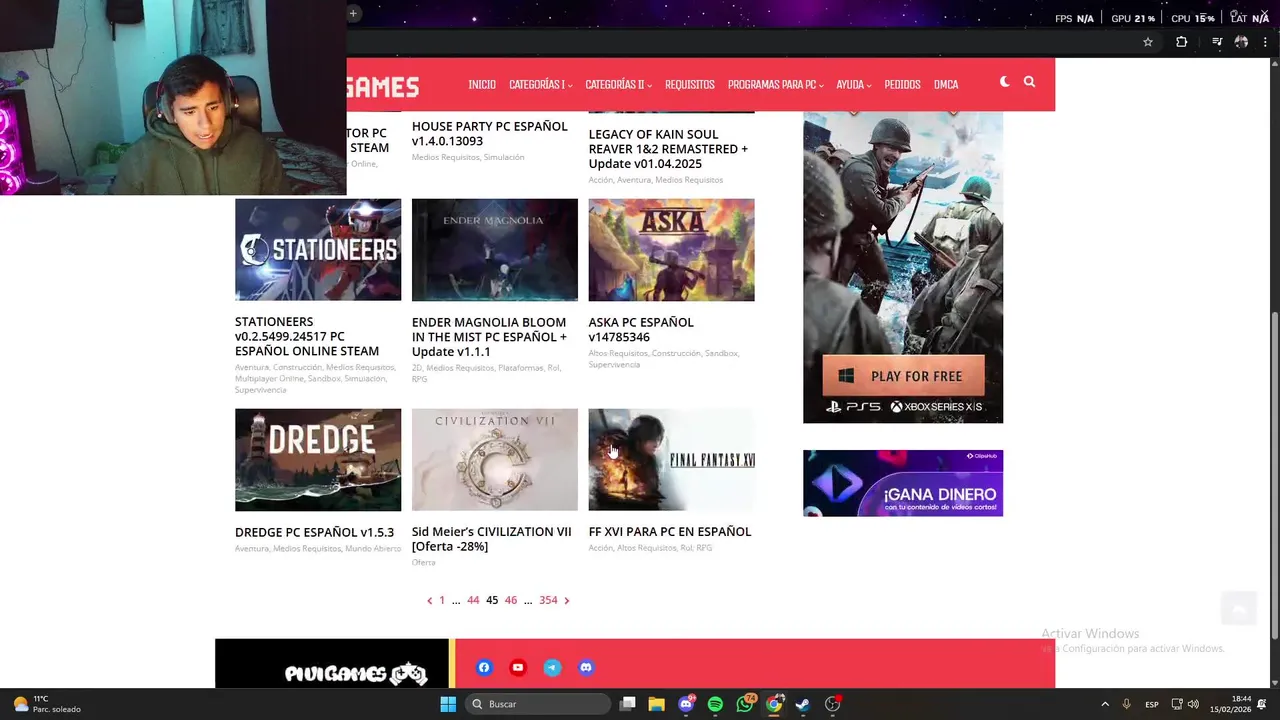Toggle dark mode with the moon icon

(1004, 82)
